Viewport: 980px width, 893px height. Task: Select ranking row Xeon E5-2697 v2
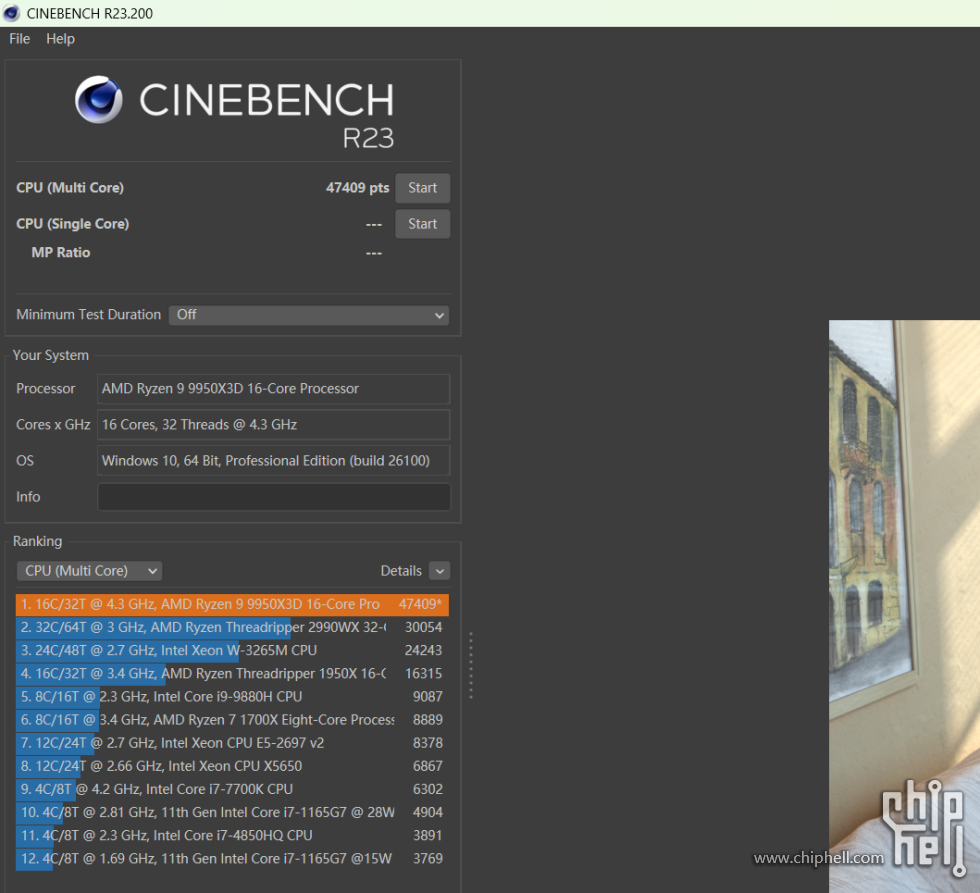pyautogui.click(x=232, y=743)
